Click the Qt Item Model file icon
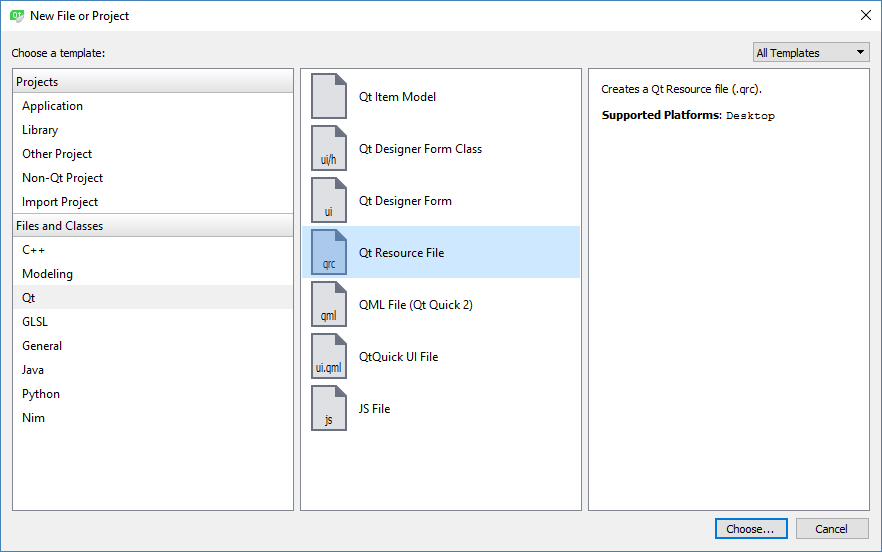Viewport: 882px width, 552px height. pos(328,97)
